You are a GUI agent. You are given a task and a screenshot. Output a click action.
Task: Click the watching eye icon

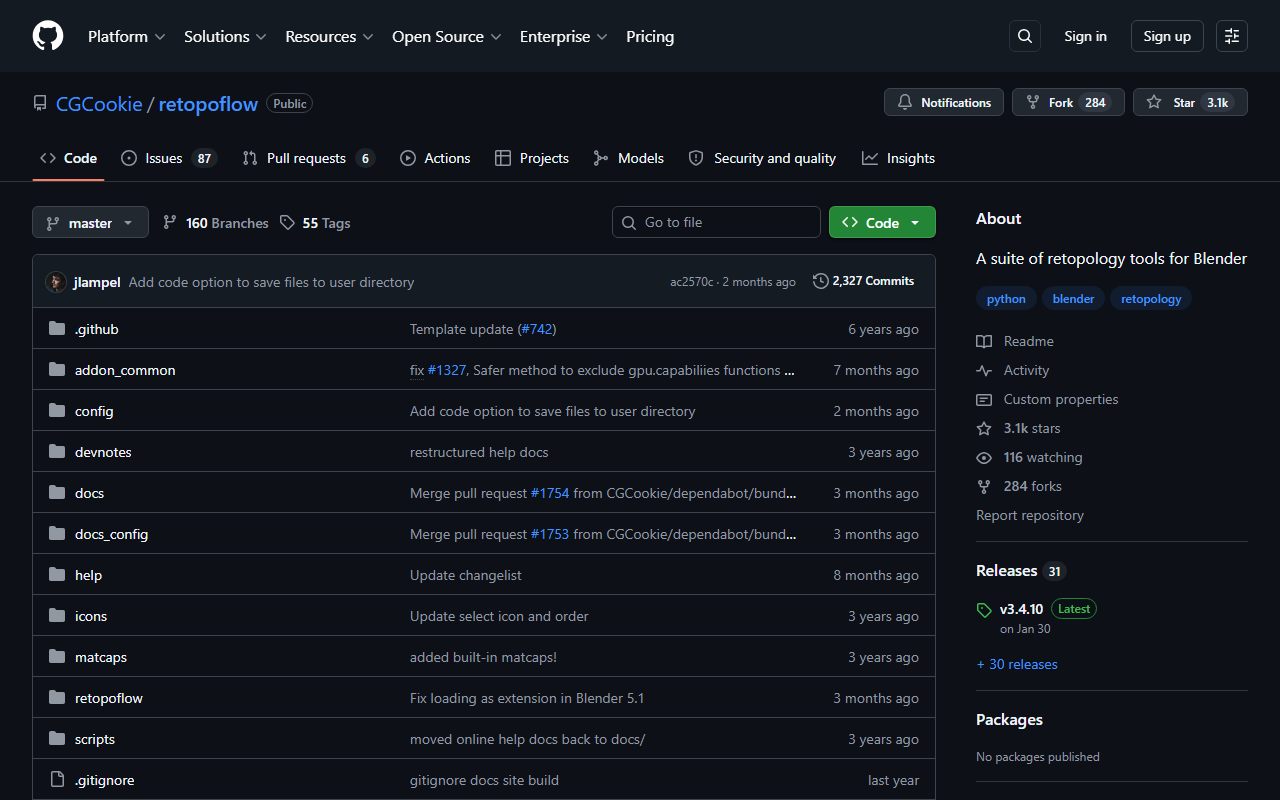[x=984, y=457]
